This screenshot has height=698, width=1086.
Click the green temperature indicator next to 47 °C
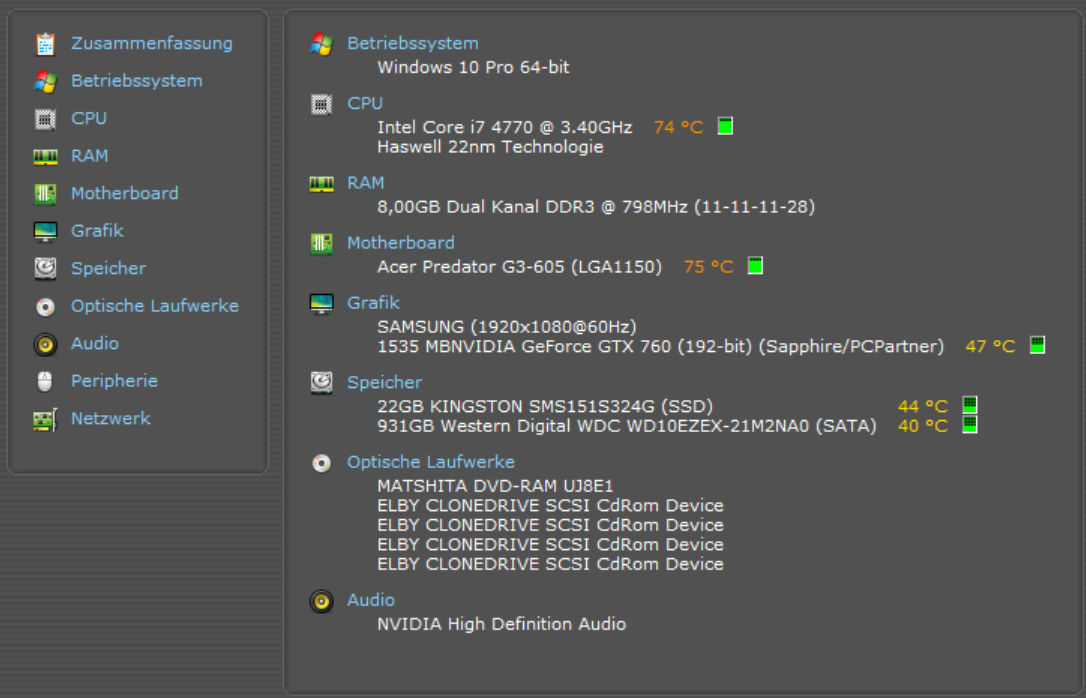(x=1037, y=345)
